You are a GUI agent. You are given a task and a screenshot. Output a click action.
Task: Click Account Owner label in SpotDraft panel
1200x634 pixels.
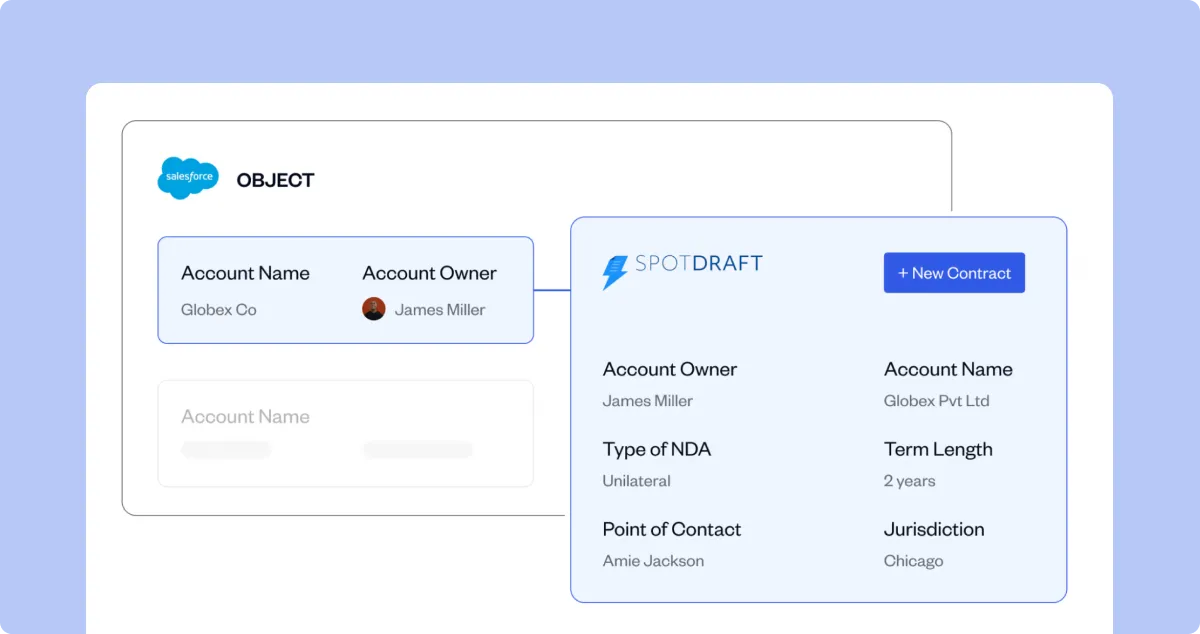670,369
